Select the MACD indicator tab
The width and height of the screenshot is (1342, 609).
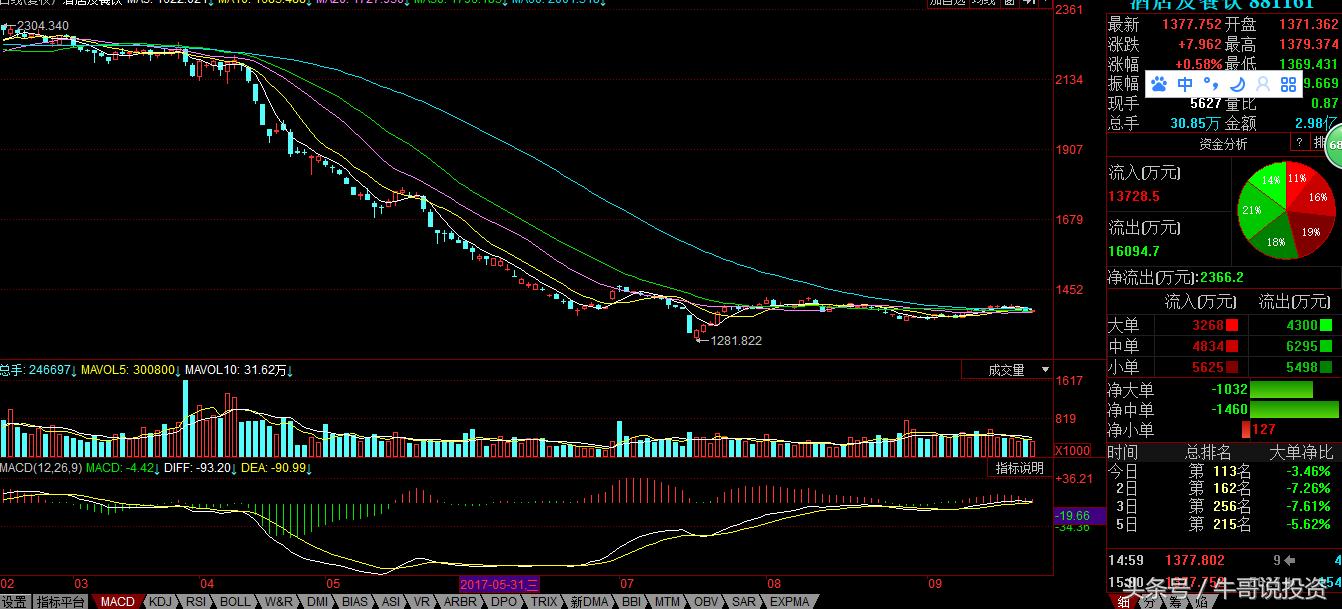[117, 601]
